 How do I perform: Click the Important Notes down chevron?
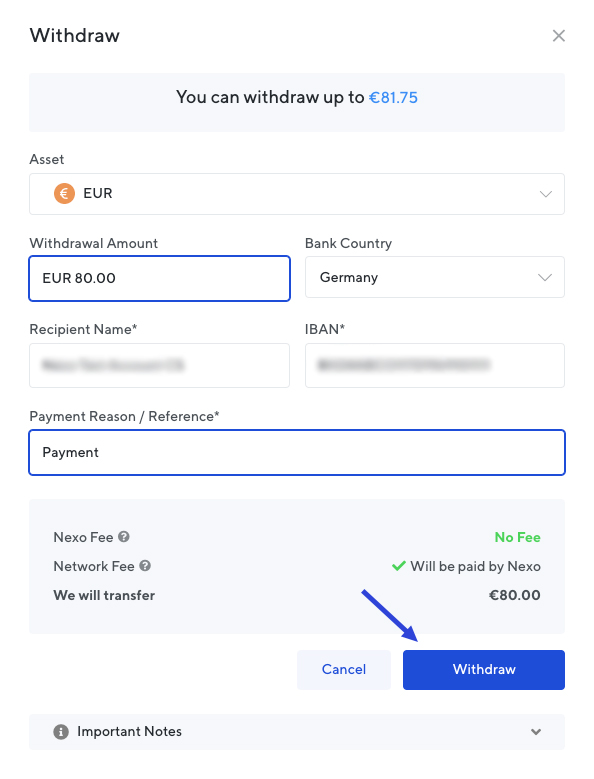pyautogui.click(x=536, y=732)
